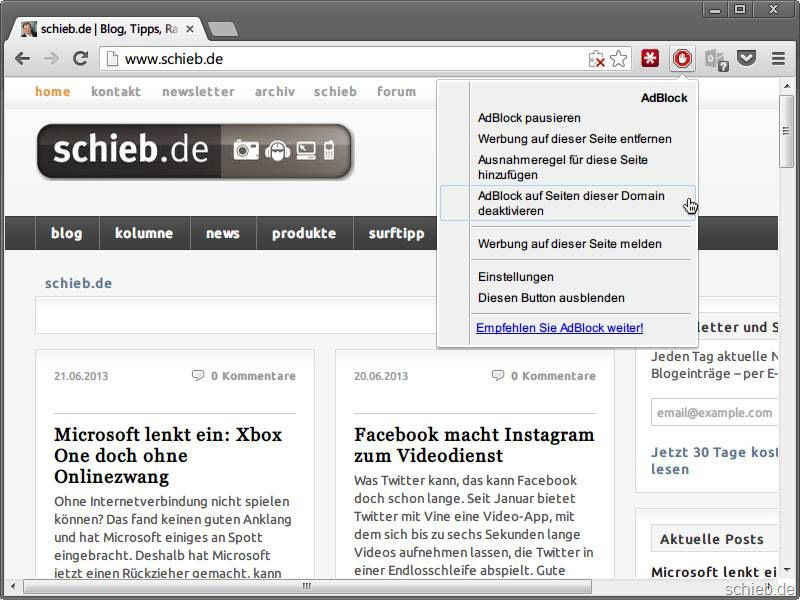Click the Empfehlen Sie AdBlock weiter link
Viewport: 800px width, 600px height.
point(559,328)
